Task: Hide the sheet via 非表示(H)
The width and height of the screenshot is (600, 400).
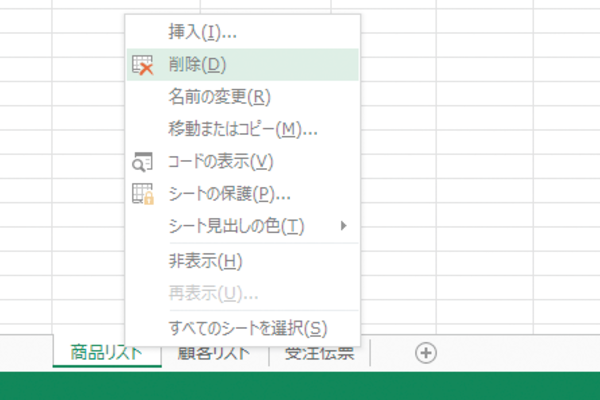Action: [243, 261]
